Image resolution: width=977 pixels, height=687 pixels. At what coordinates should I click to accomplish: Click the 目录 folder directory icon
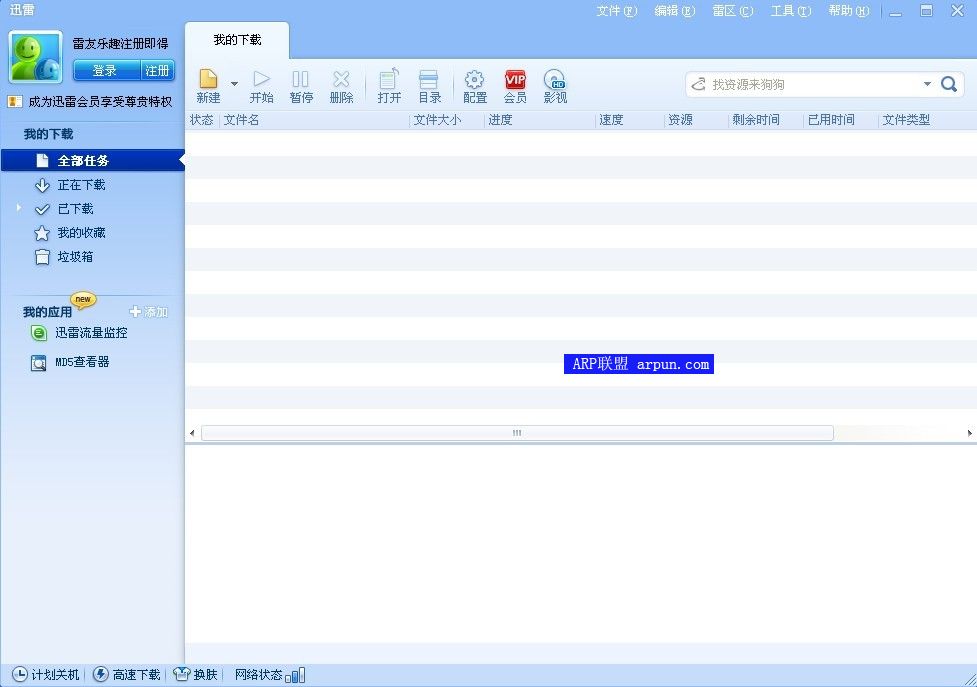pyautogui.click(x=429, y=80)
